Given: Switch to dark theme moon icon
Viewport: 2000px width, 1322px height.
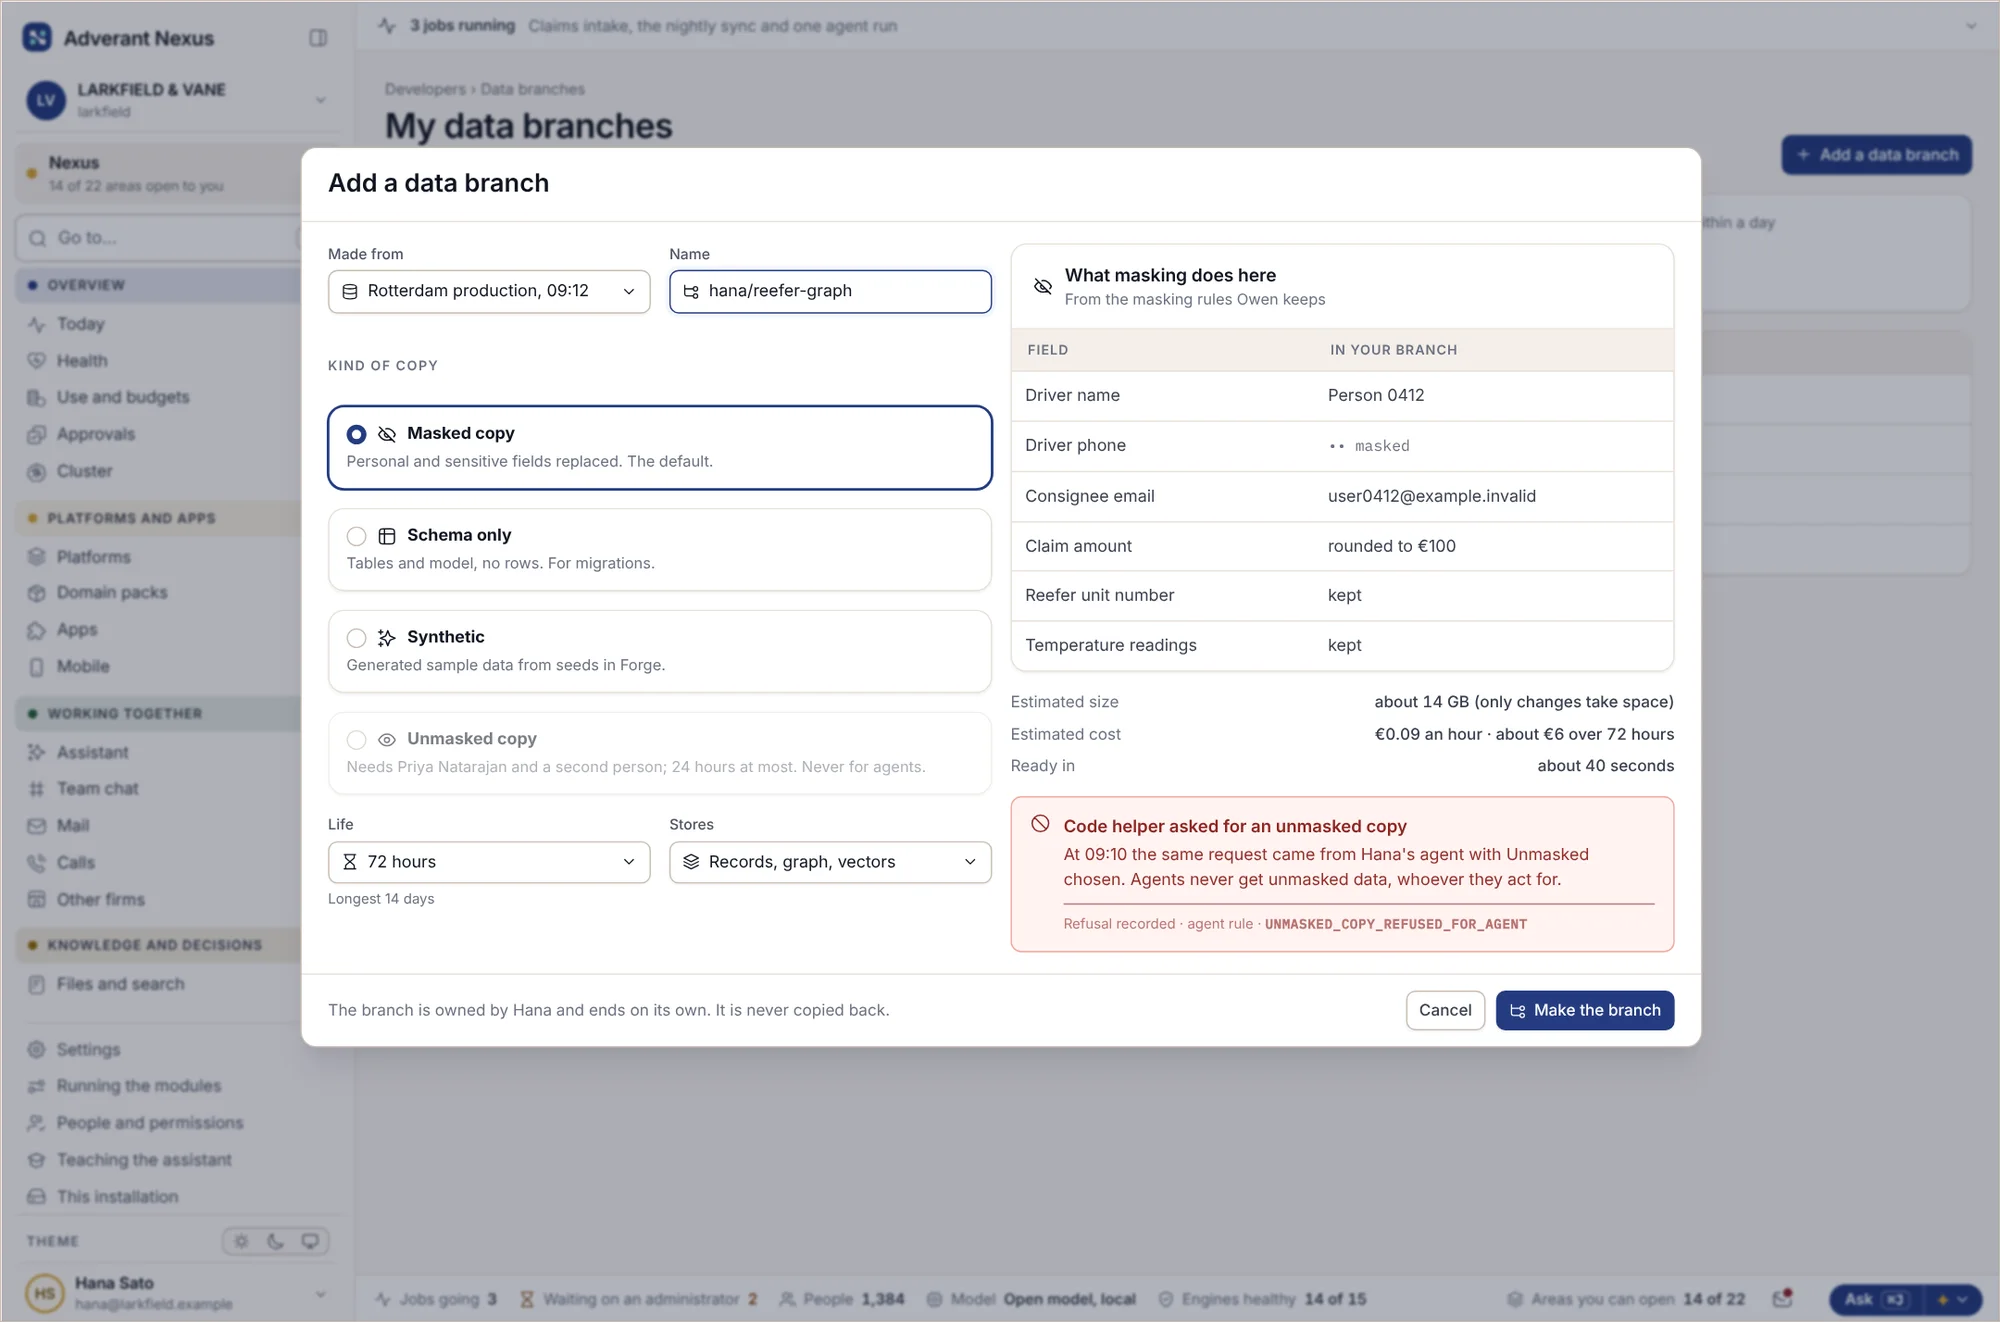Looking at the screenshot, I should [276, 1241].
